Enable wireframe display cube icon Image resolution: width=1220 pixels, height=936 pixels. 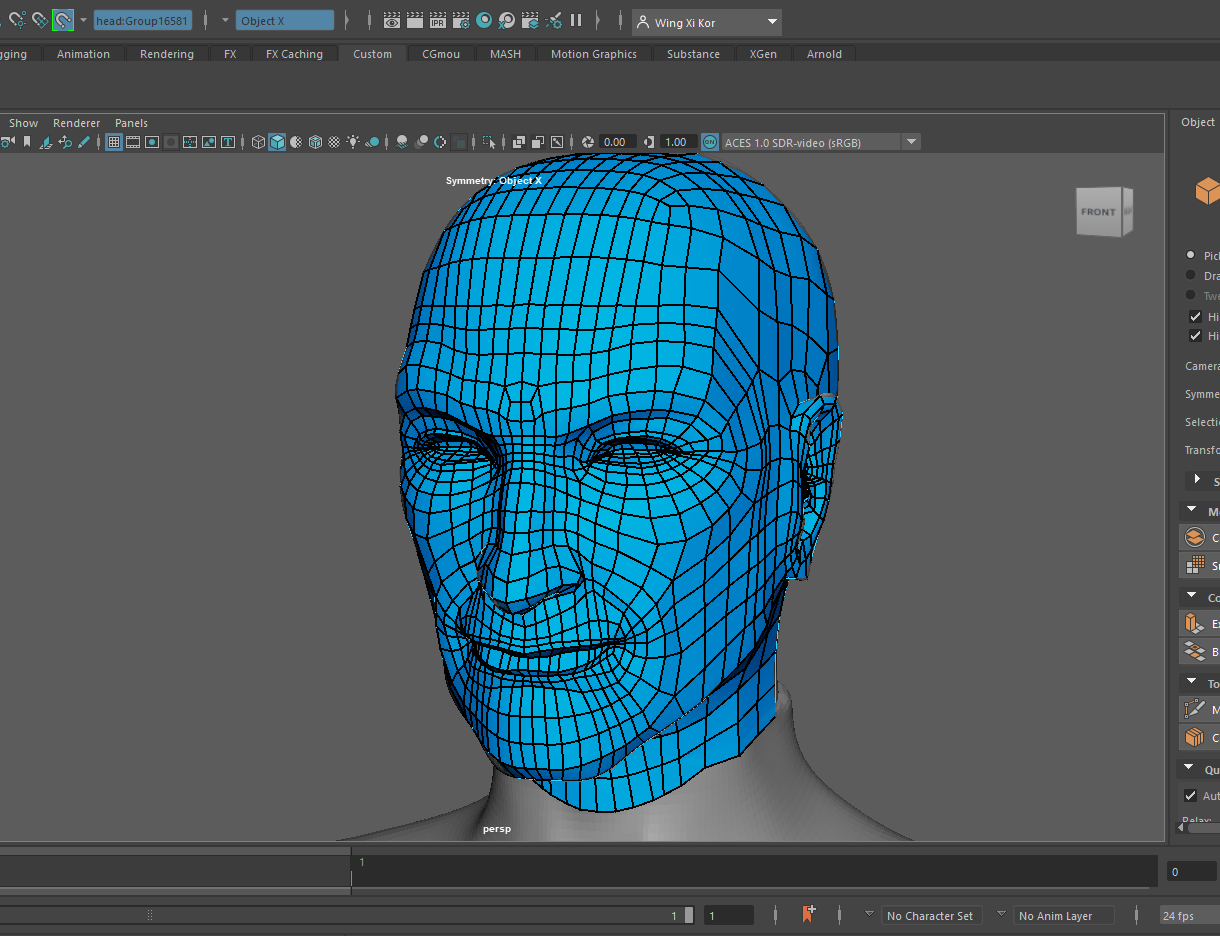pos(258,142)
